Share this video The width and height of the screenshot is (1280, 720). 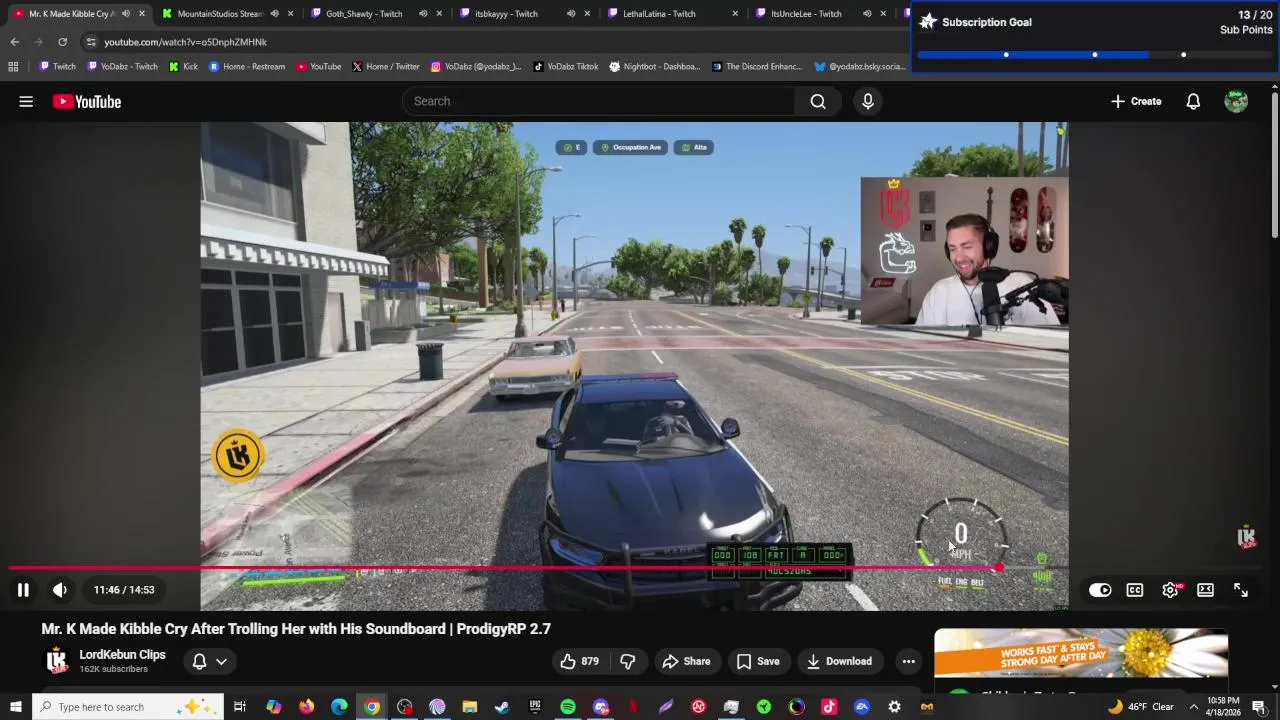click(686, 661)
